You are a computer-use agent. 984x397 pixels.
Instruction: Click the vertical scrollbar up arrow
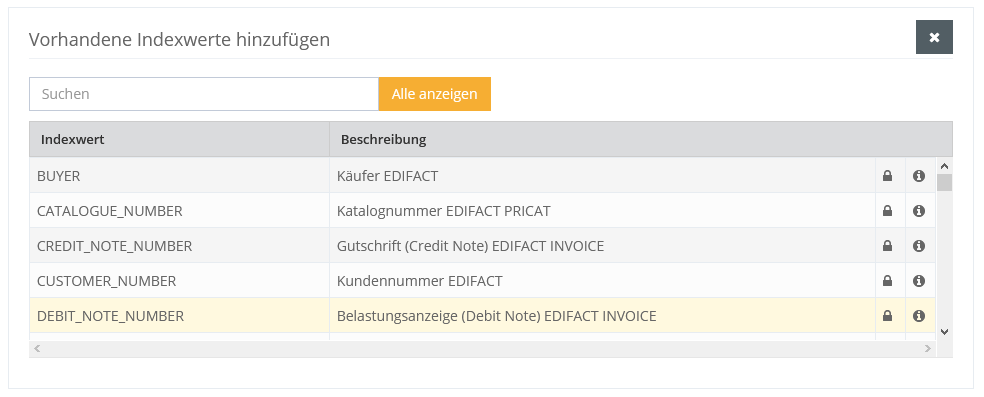tap(944, 166)
